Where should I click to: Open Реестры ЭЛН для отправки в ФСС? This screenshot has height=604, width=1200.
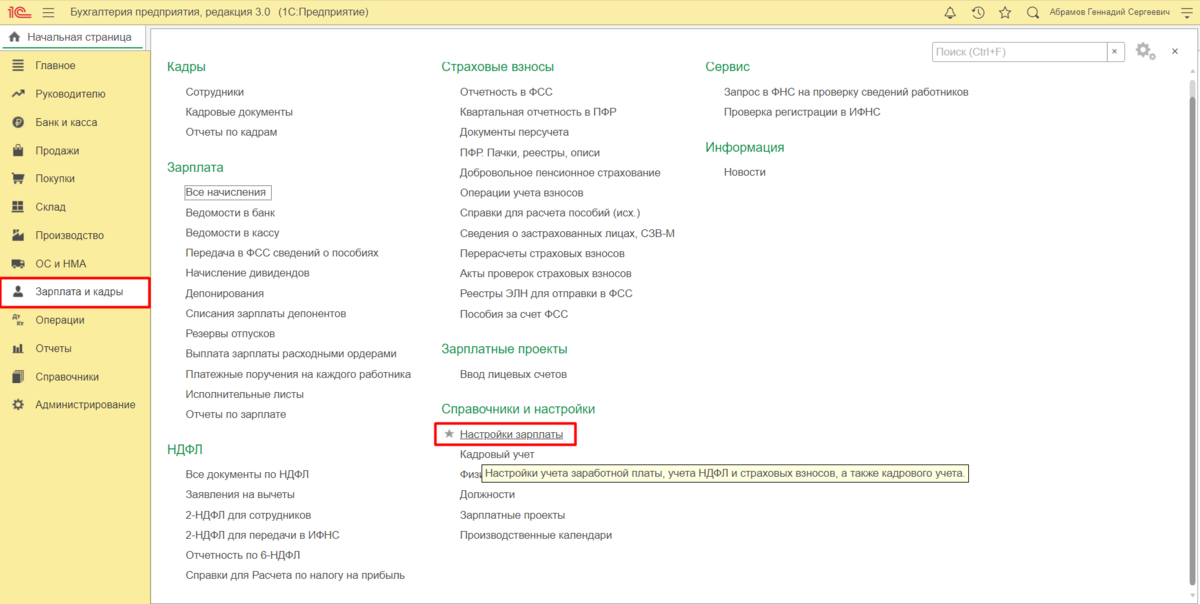point(546,293)
